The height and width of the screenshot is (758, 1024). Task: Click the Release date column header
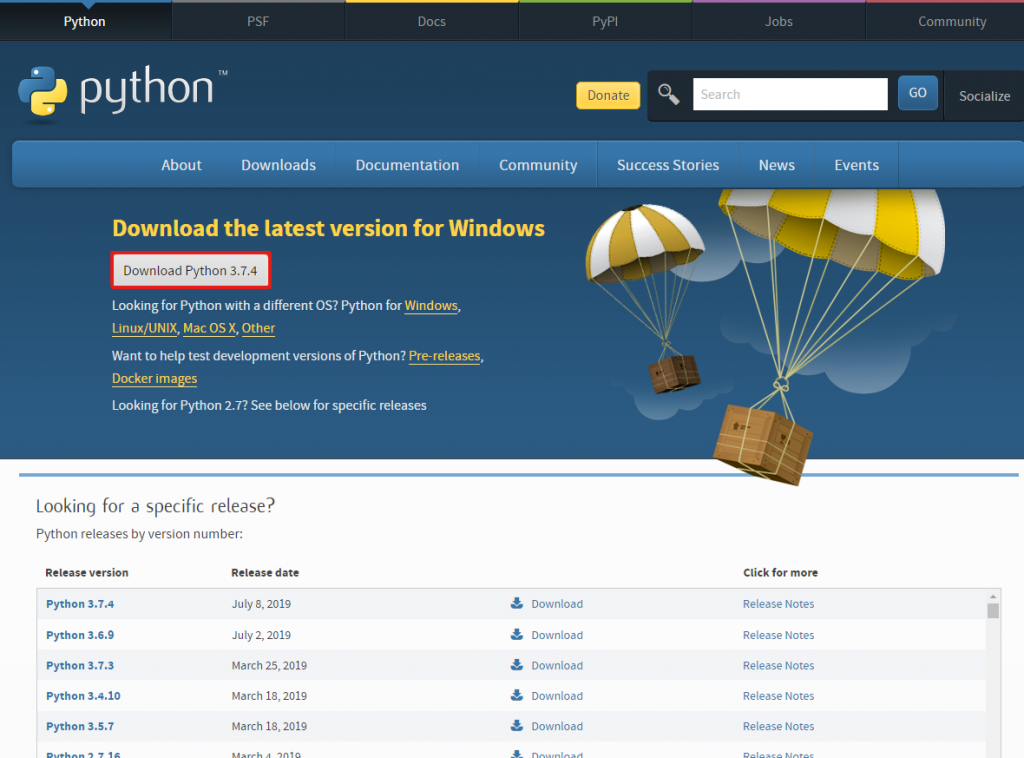(265, 573)
